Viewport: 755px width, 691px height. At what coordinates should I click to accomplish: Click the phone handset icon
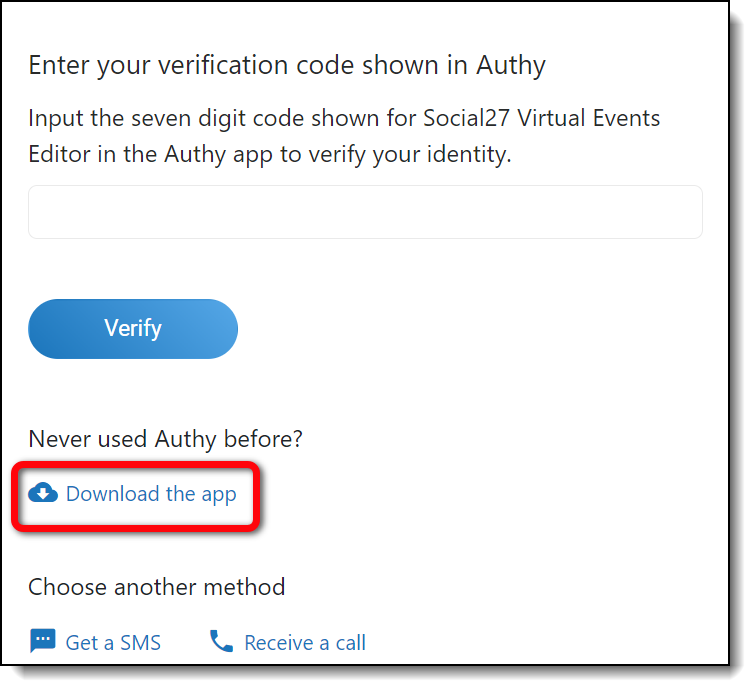click(x=221, y=641)
